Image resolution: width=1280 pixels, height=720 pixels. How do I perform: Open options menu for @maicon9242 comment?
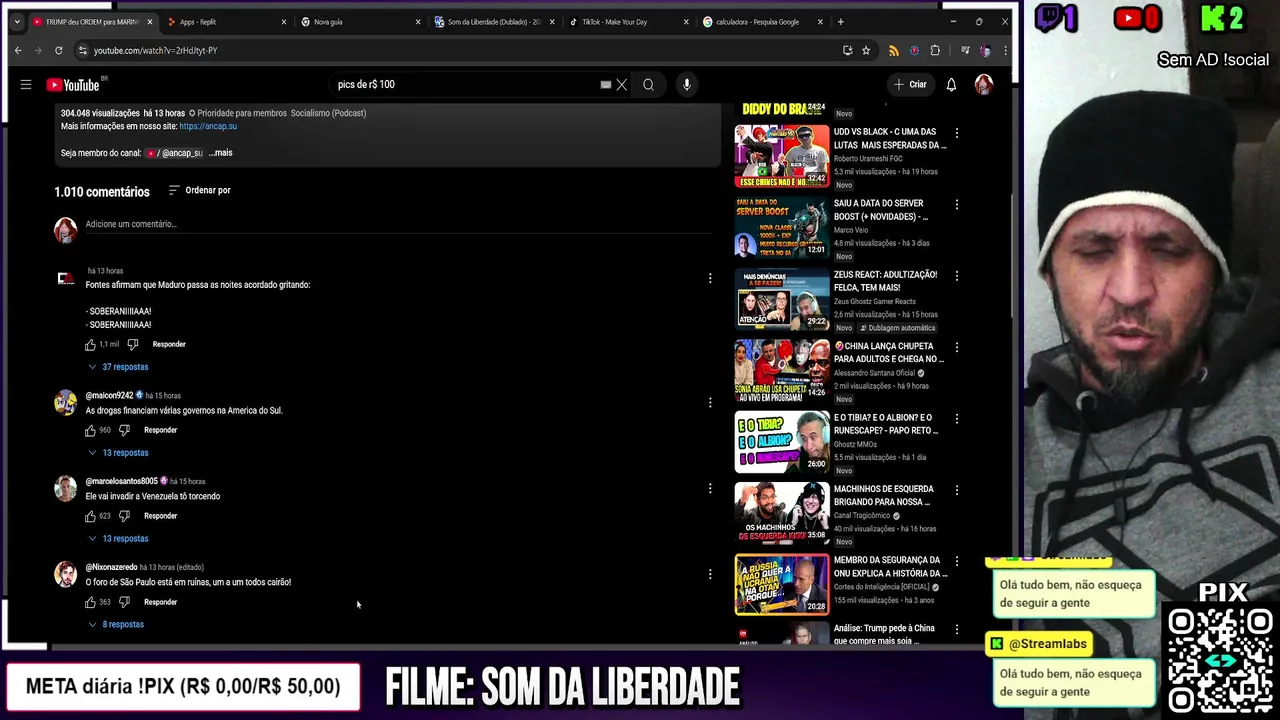(x=710, y=402)
